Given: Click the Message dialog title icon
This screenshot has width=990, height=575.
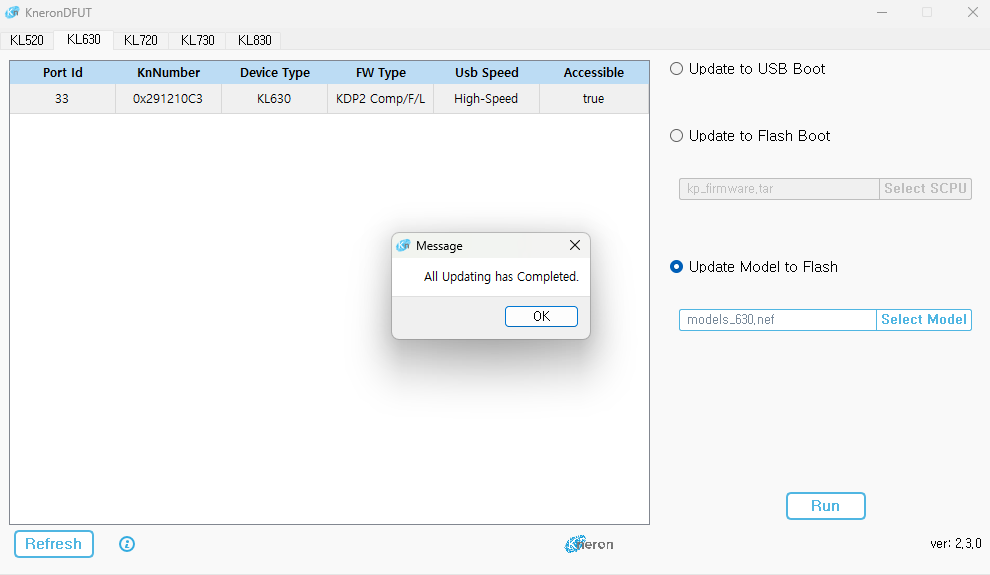Looking at the screenshot, I should (x=403, y=246).
